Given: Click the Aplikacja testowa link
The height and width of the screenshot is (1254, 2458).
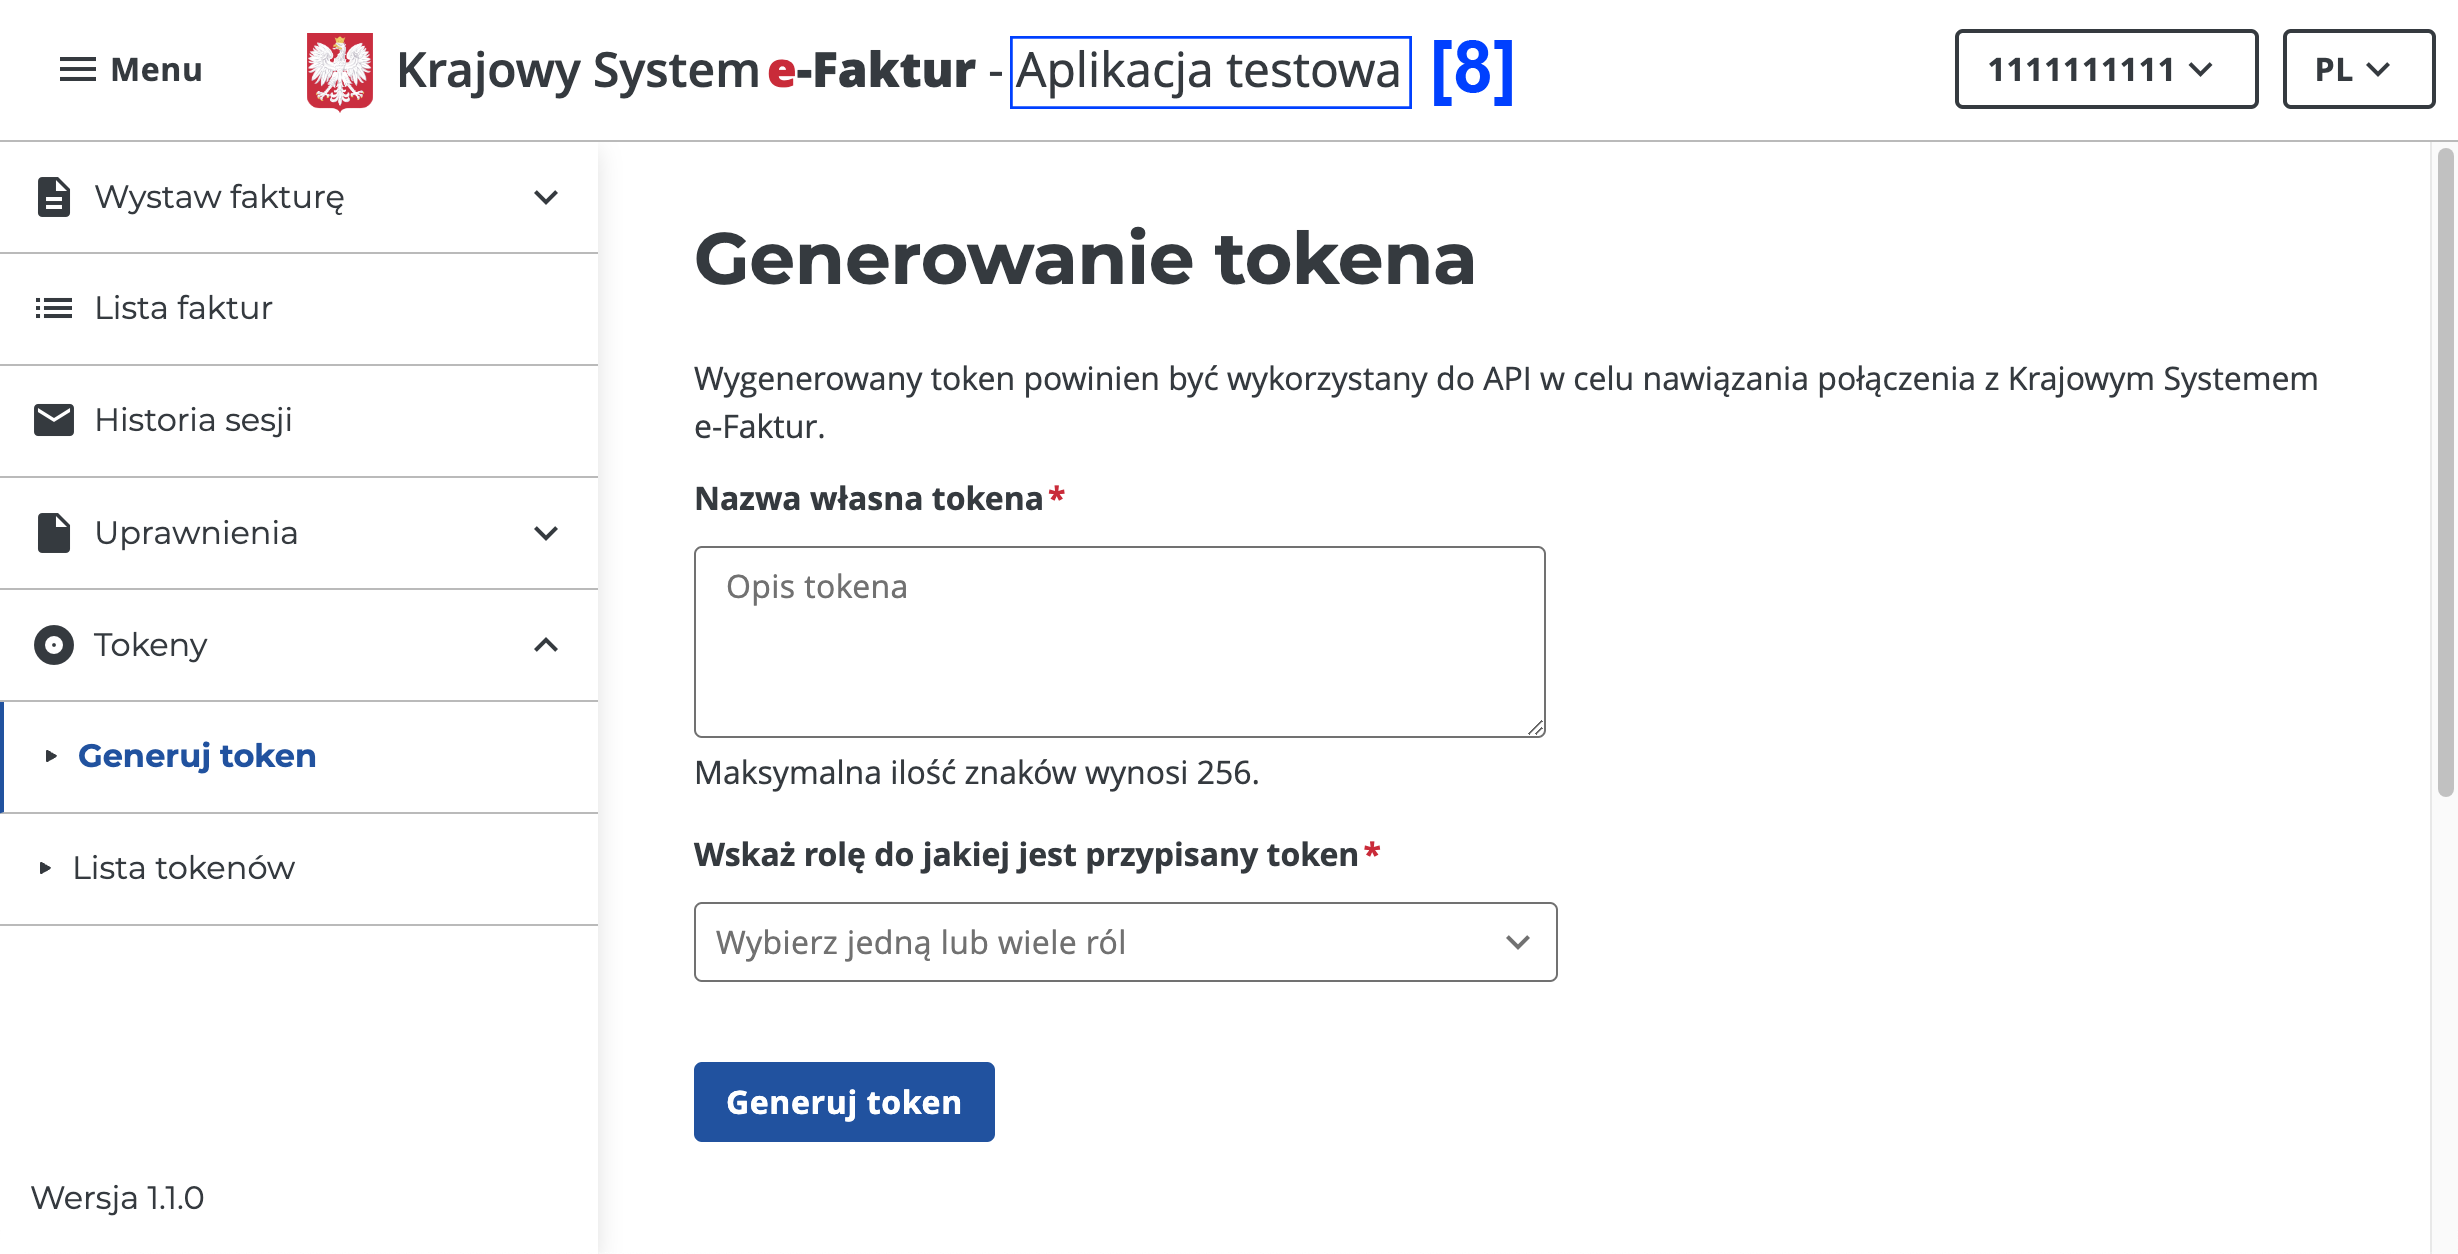Looking at the screenshot, I should point(1209,71).
